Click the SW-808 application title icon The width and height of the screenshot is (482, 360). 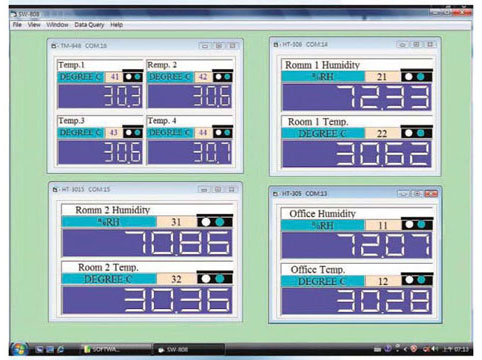(x=14, y=14)
